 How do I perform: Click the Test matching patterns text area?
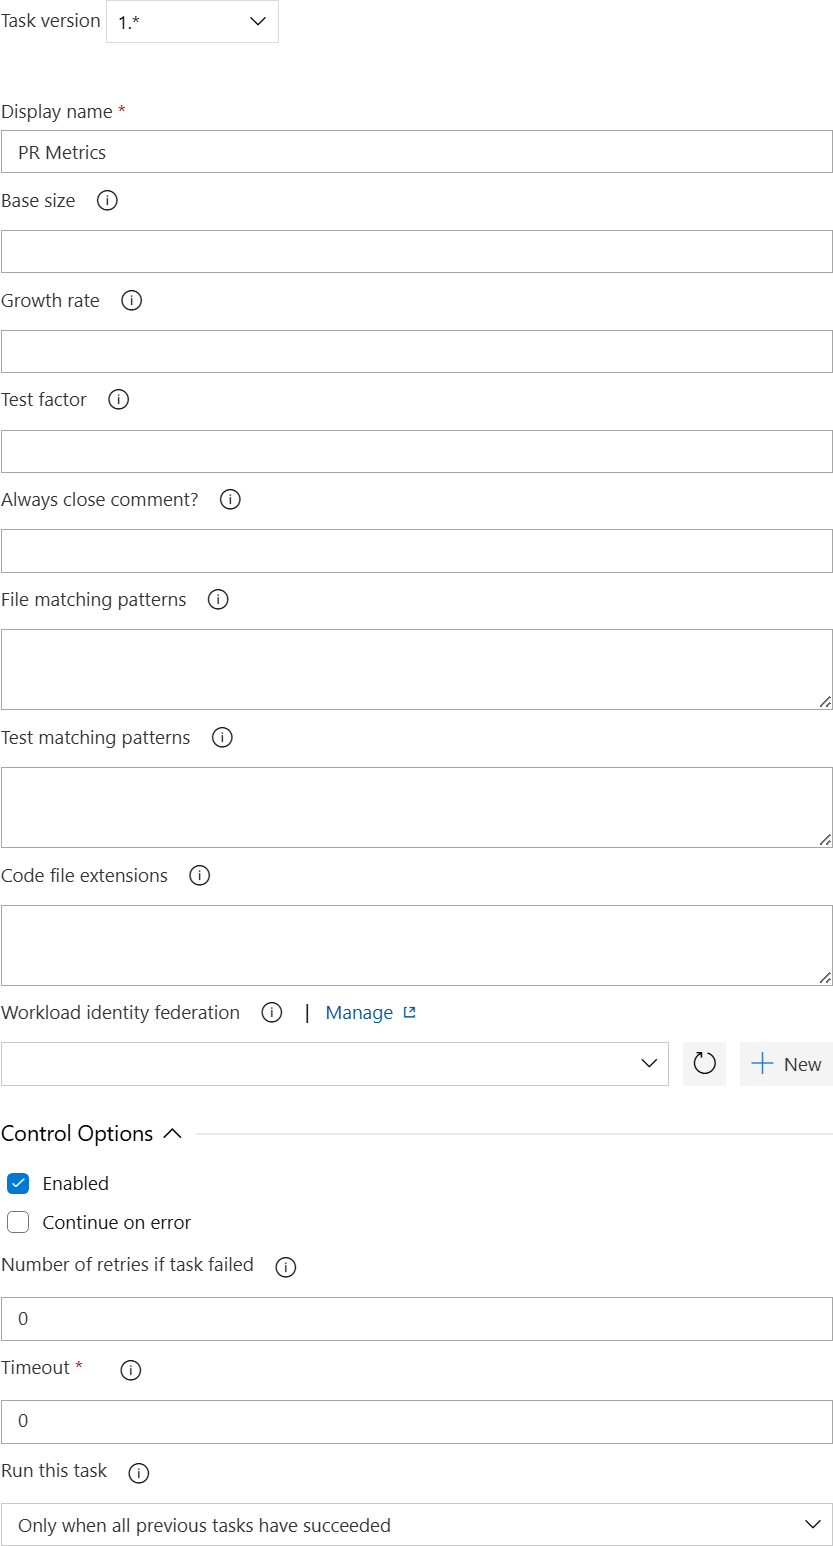pyautogui.click(x=416, y=805)
